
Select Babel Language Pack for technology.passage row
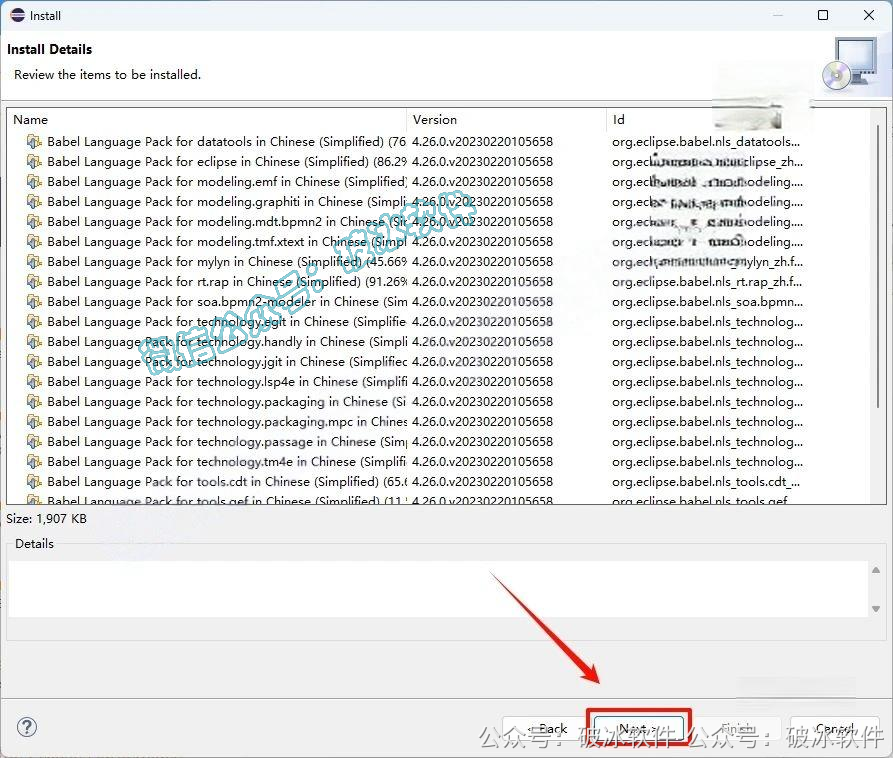point(439,441)
